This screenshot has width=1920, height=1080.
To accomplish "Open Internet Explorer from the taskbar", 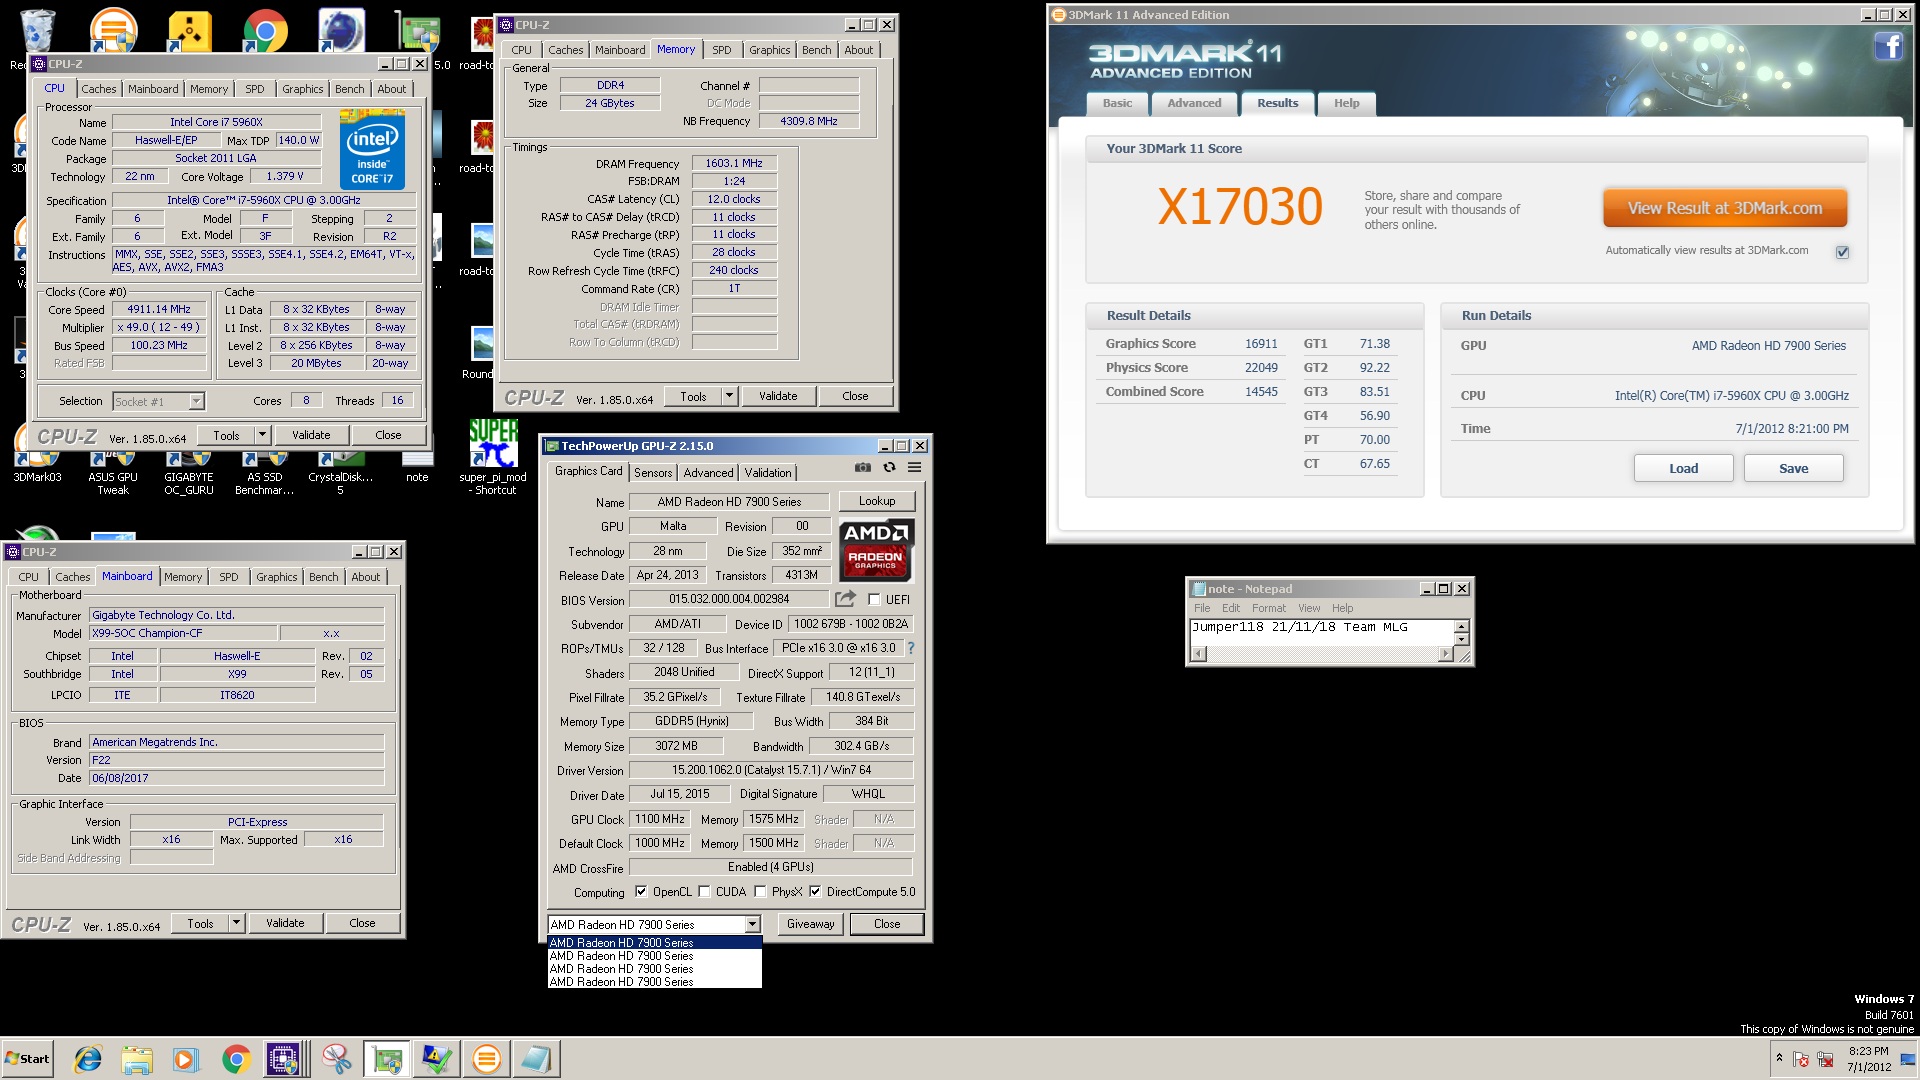I will [89, 1059].
